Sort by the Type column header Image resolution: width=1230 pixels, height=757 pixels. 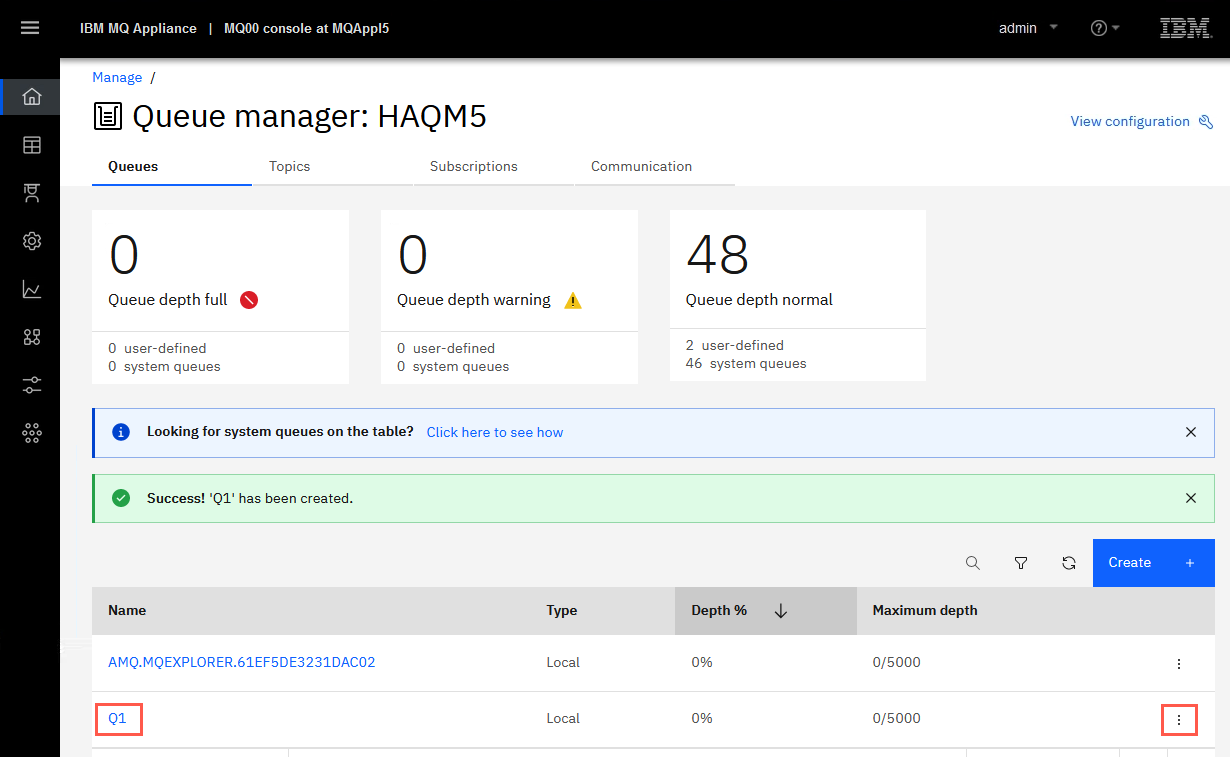pyautogui.click(x=562, y=610)
